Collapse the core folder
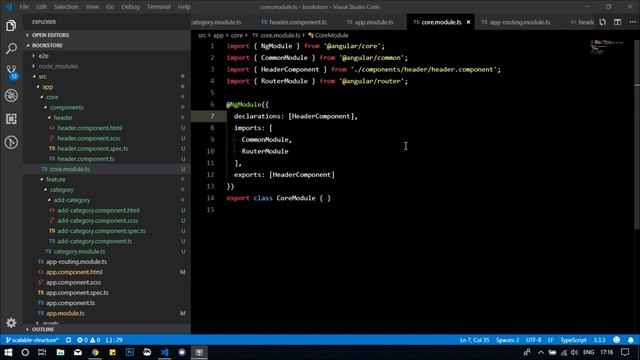The height and width of the screenshot is (360, 640). (x=52, y=97)
